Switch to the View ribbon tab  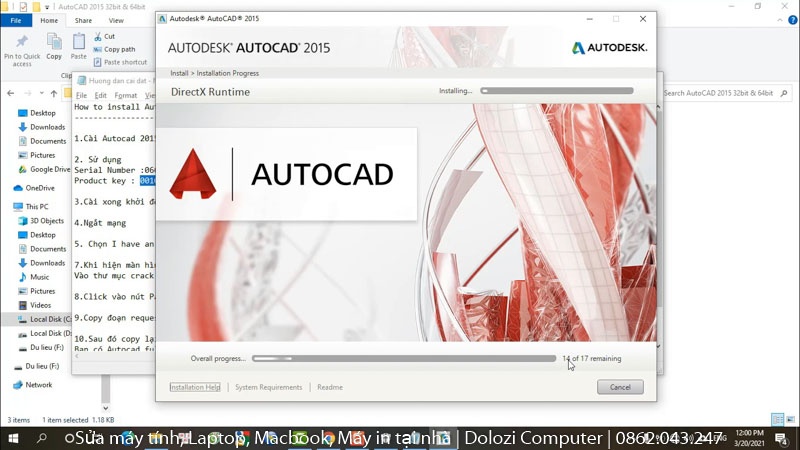click(x=116, y=20)
